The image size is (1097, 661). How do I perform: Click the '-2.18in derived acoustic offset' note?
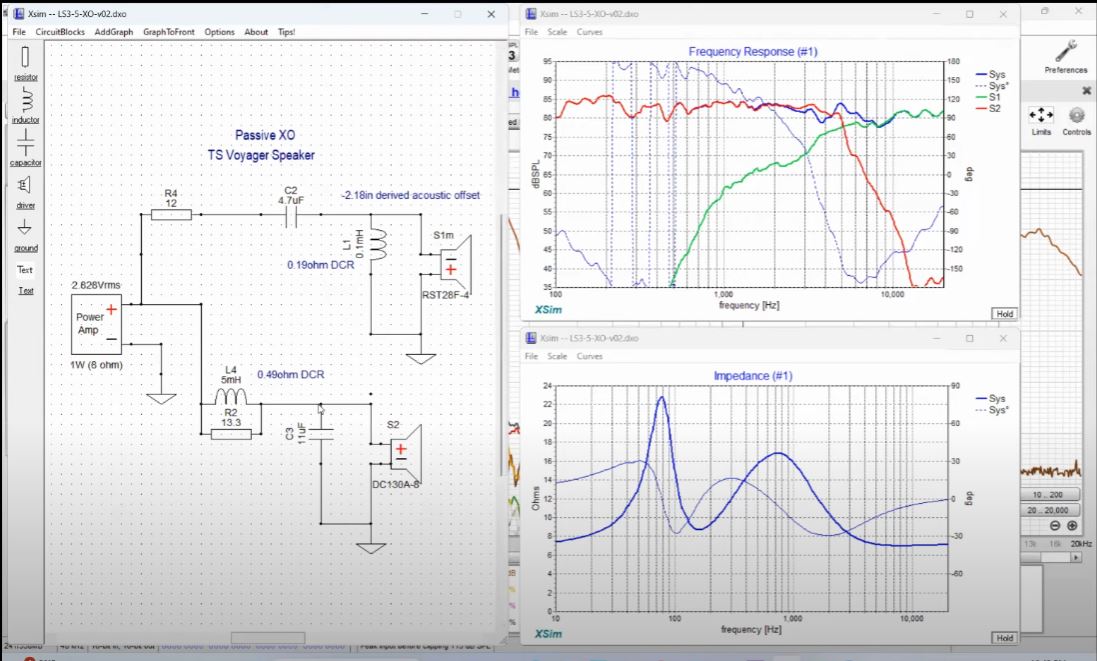click(411, 195)
